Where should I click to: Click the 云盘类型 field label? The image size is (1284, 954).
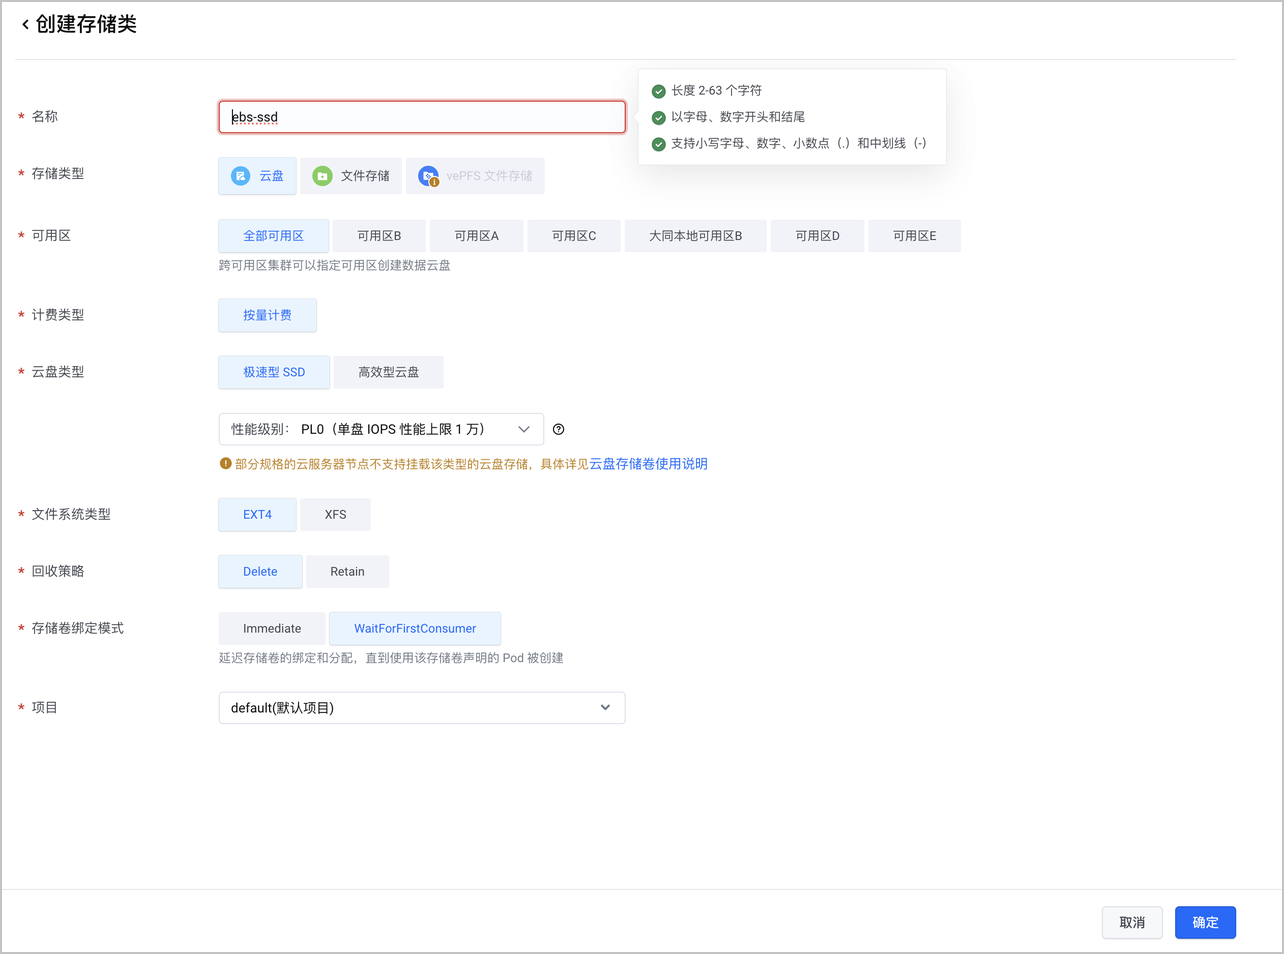[58, 372]
